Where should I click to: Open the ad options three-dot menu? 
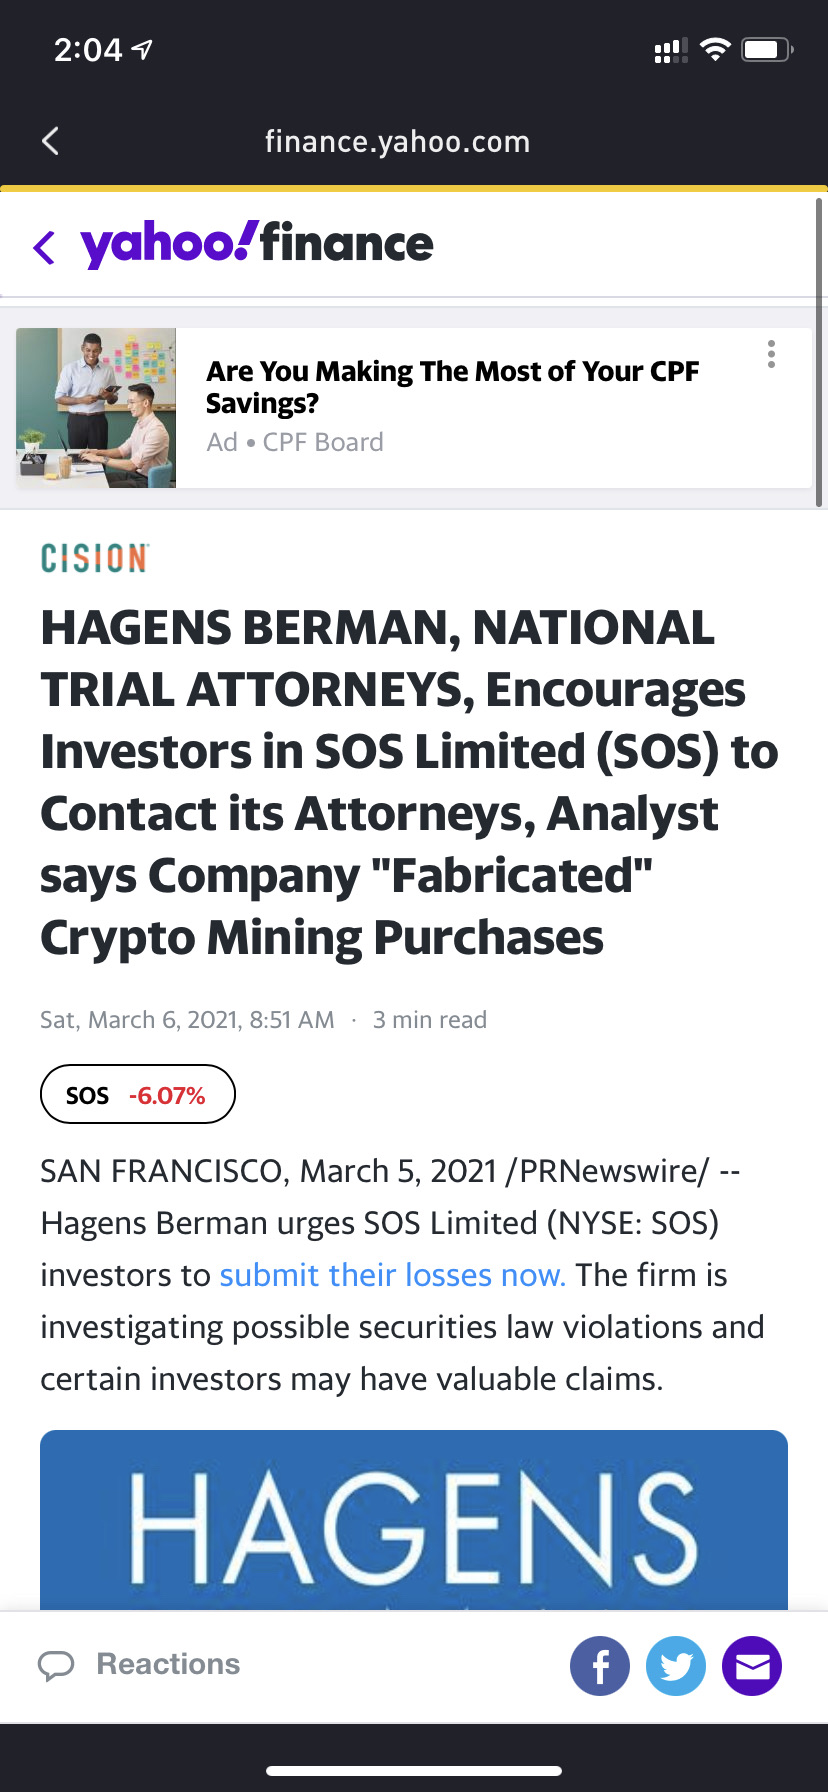[x=771, y=354]
